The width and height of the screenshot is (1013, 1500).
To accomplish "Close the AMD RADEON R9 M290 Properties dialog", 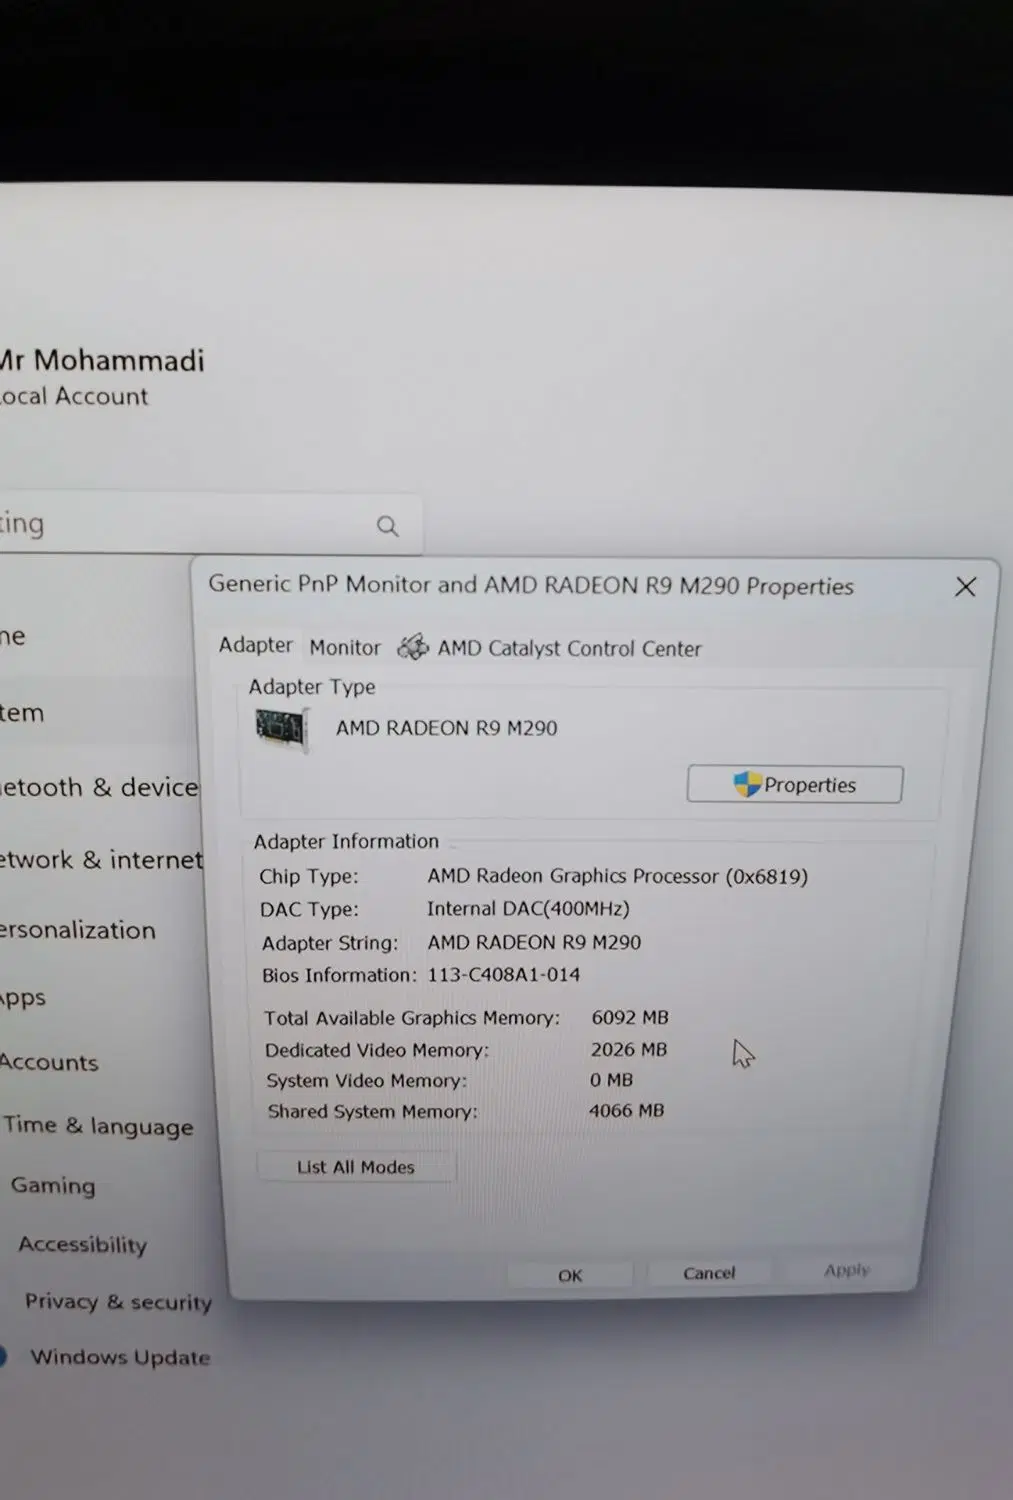I will point(965,587).
